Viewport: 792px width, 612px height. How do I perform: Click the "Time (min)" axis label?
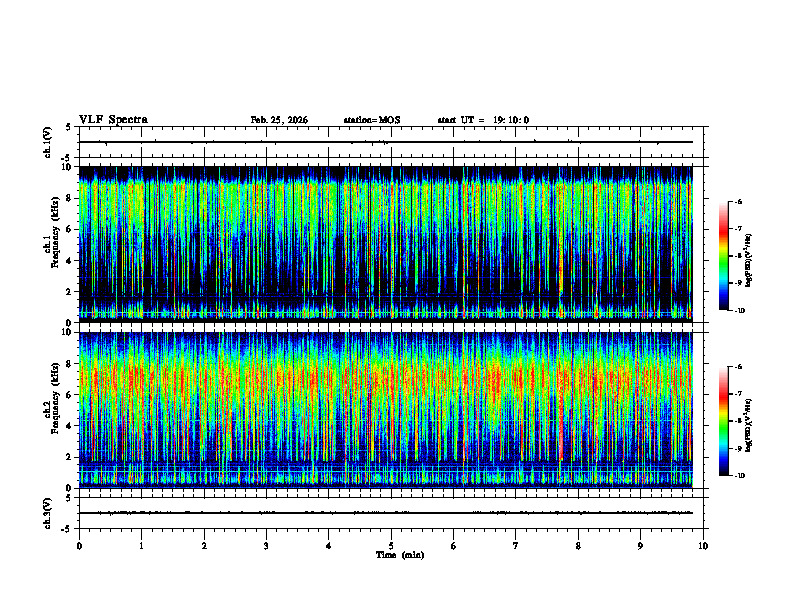(400, 555)
